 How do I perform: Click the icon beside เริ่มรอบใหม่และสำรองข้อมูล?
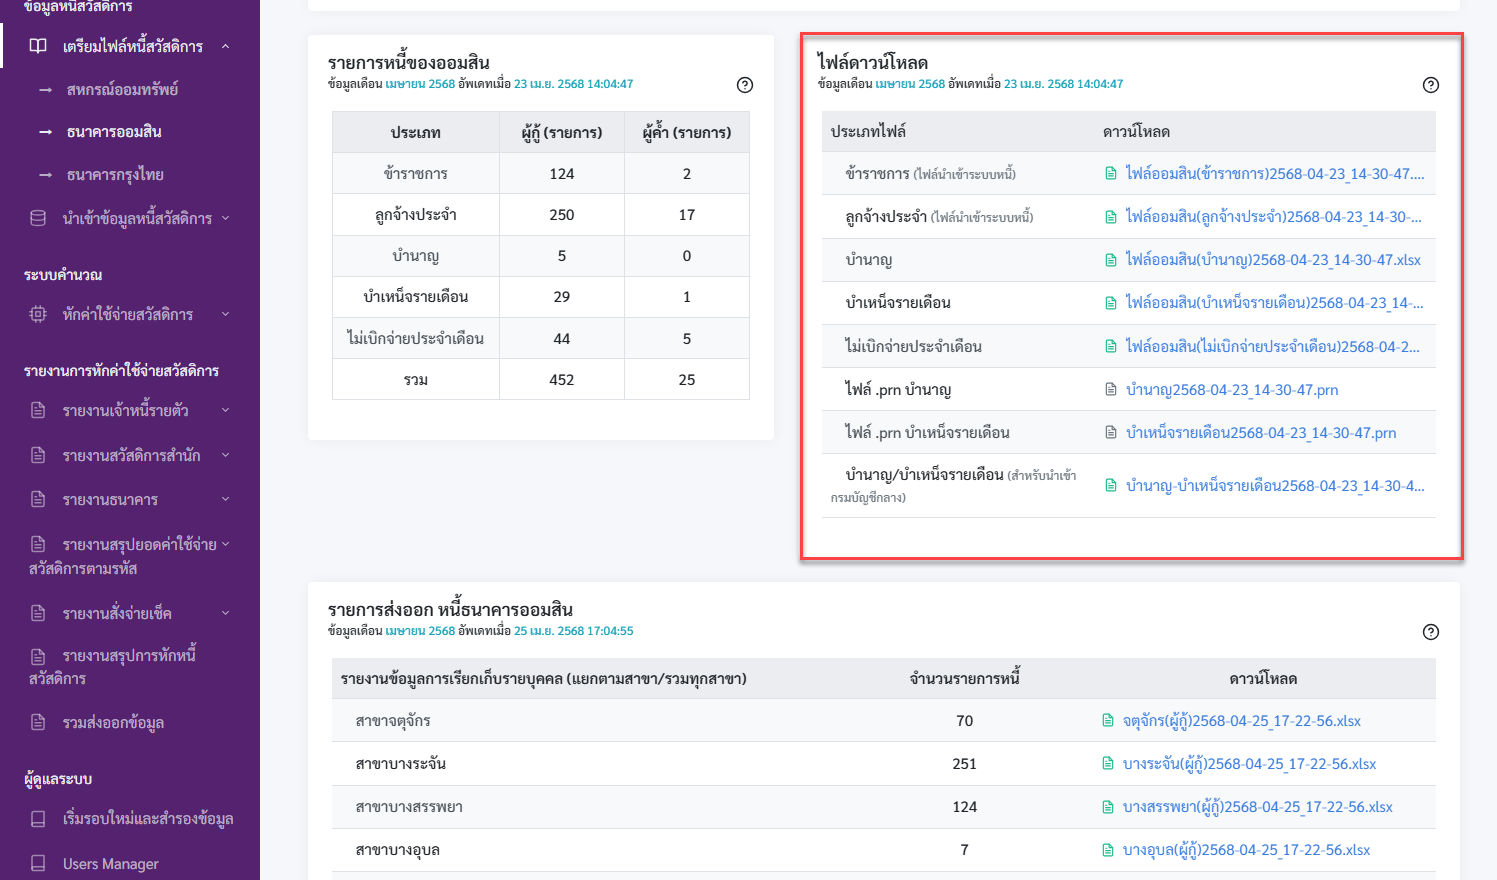coord(38,818)
